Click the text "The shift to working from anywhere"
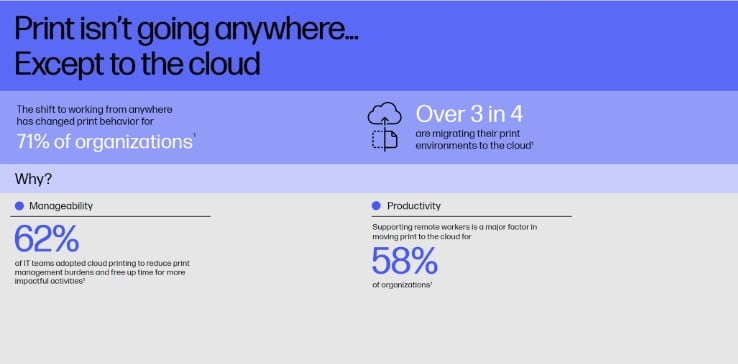Viewport: 738px width, 364px height. [95, 109]
